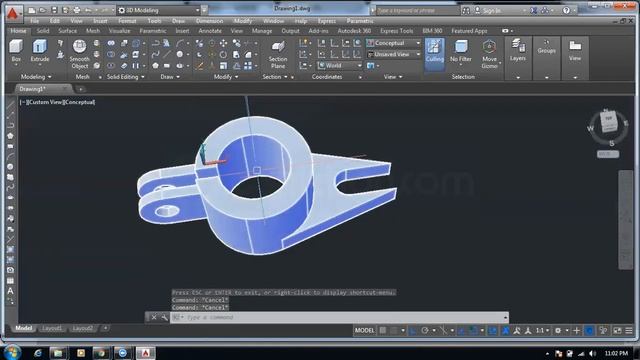
Task: Click the solid Union icon in Solid Editing
Action: [111, 43]
